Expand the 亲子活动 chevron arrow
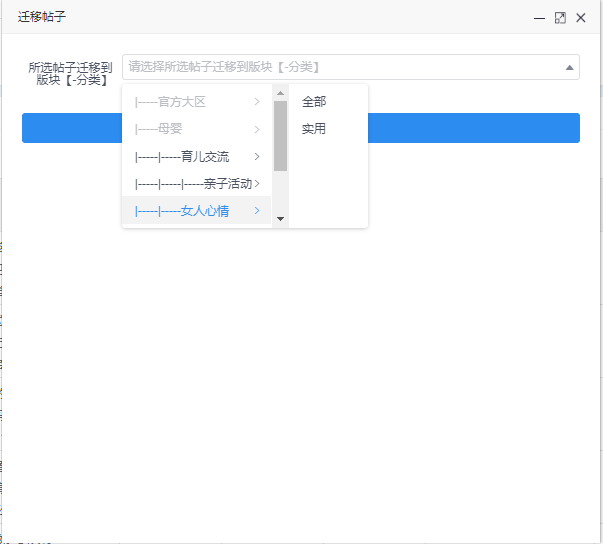The image size is (603, 544). [257, 184]
